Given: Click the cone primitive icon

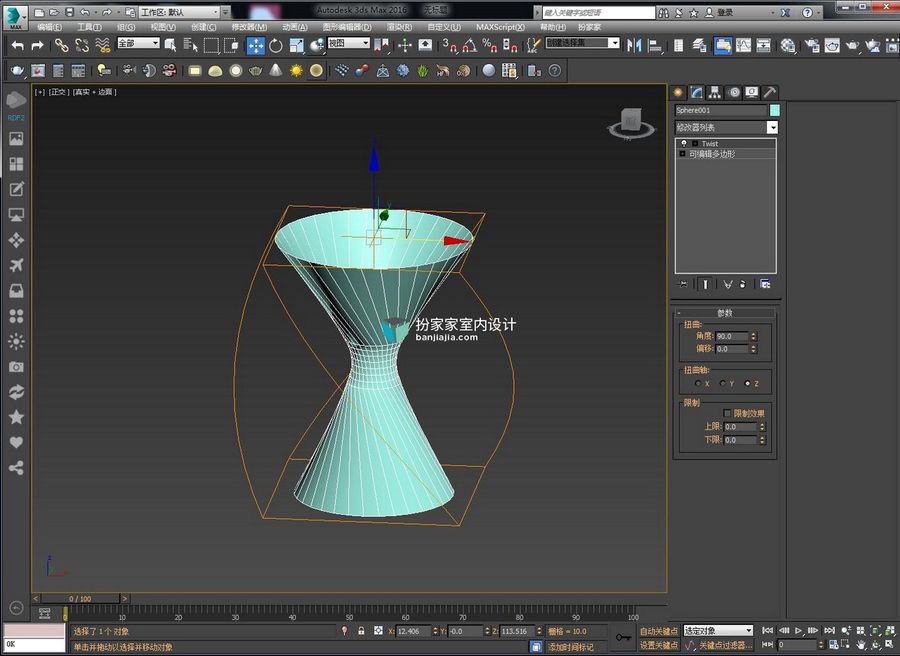Looking at the screenshot, I should [276, 71].
